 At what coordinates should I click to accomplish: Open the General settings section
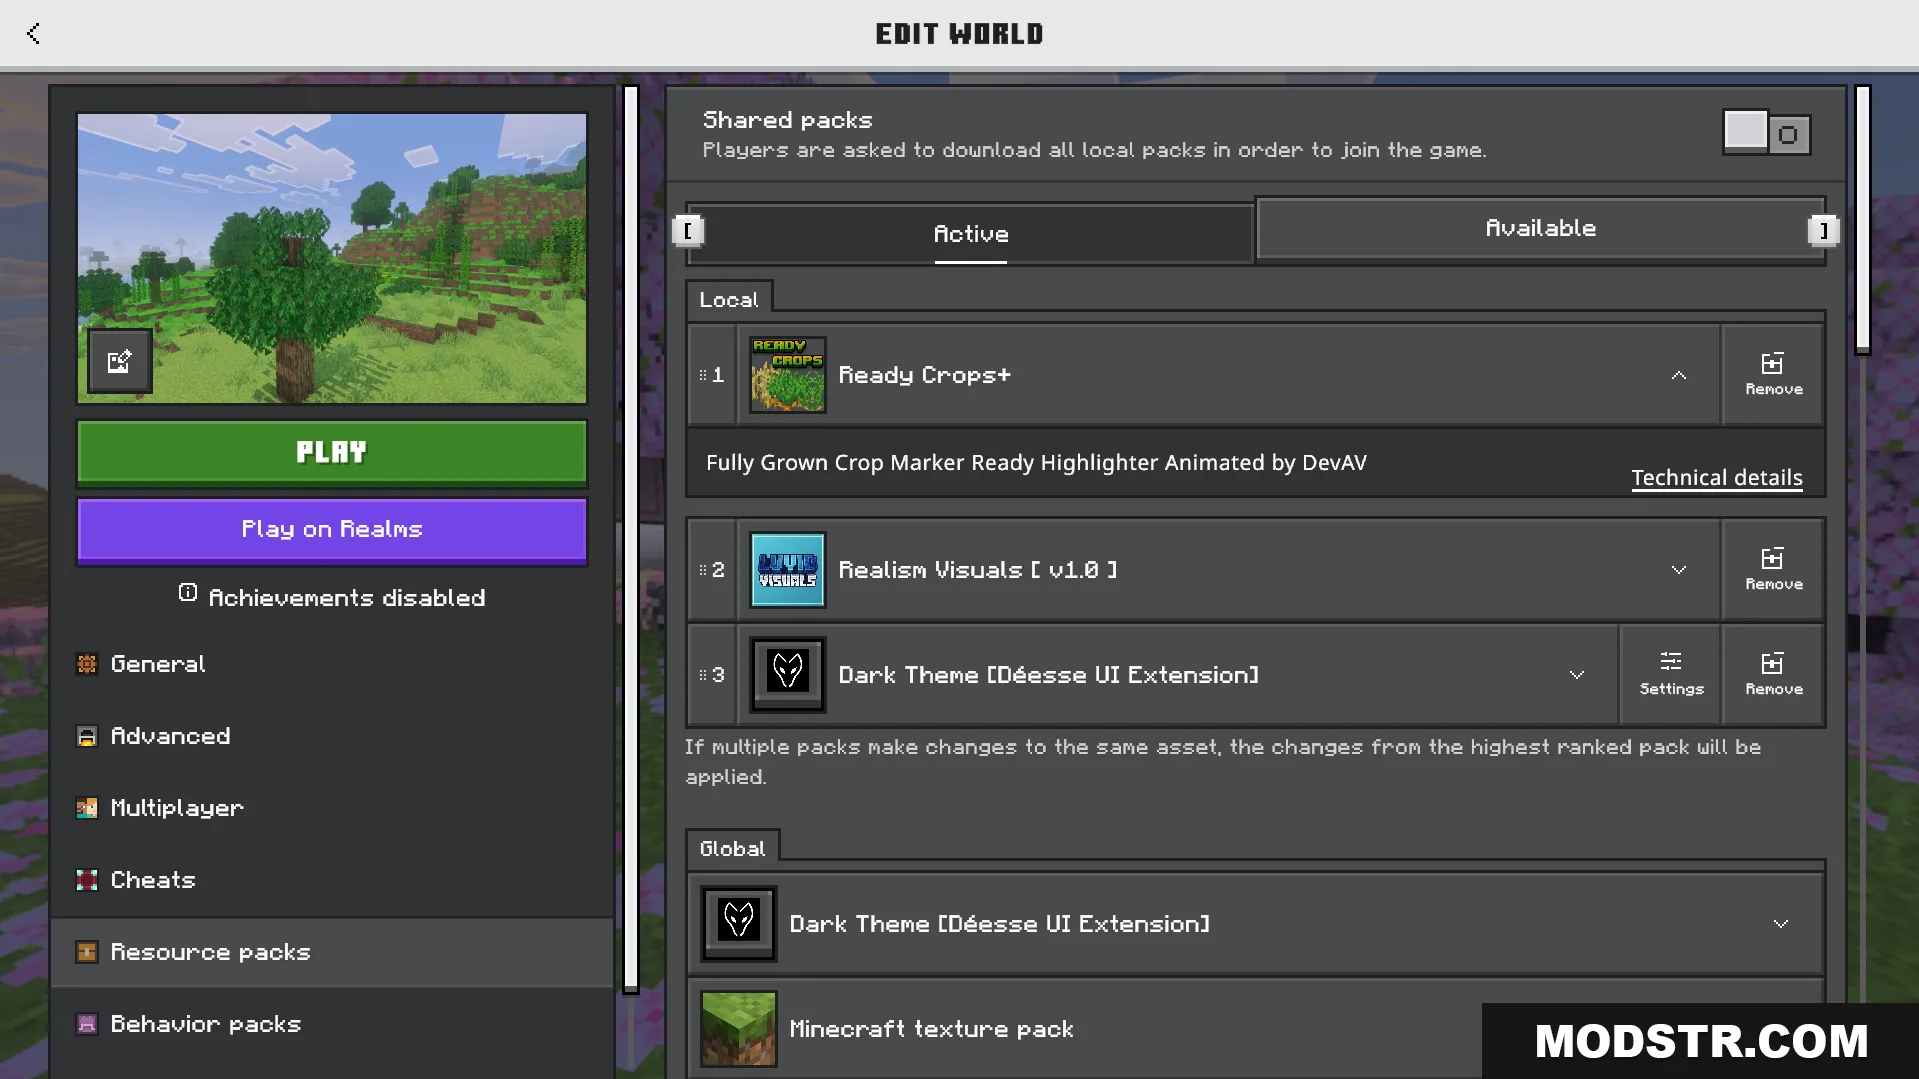[332, 664]
